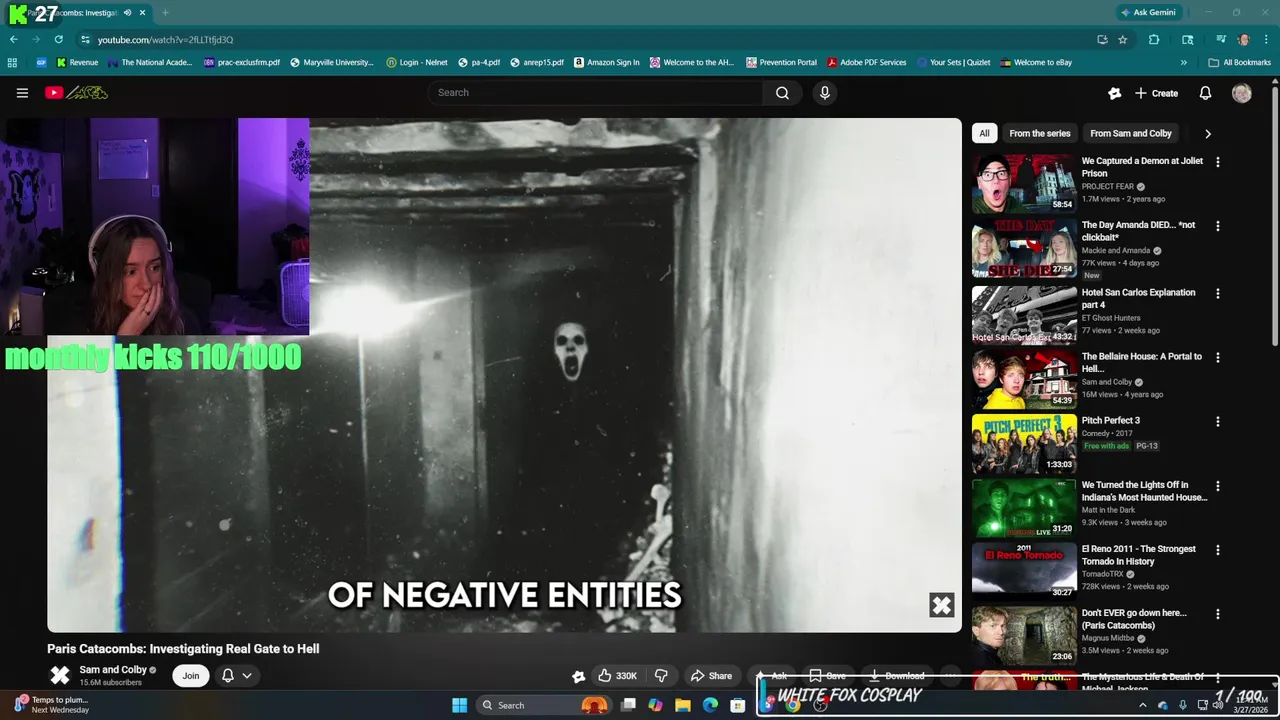This screenshot has width=1280, height=720.
Task: Open the YouTube account avatar menu
Action: pyautogui.click(x=1242, y=93)
